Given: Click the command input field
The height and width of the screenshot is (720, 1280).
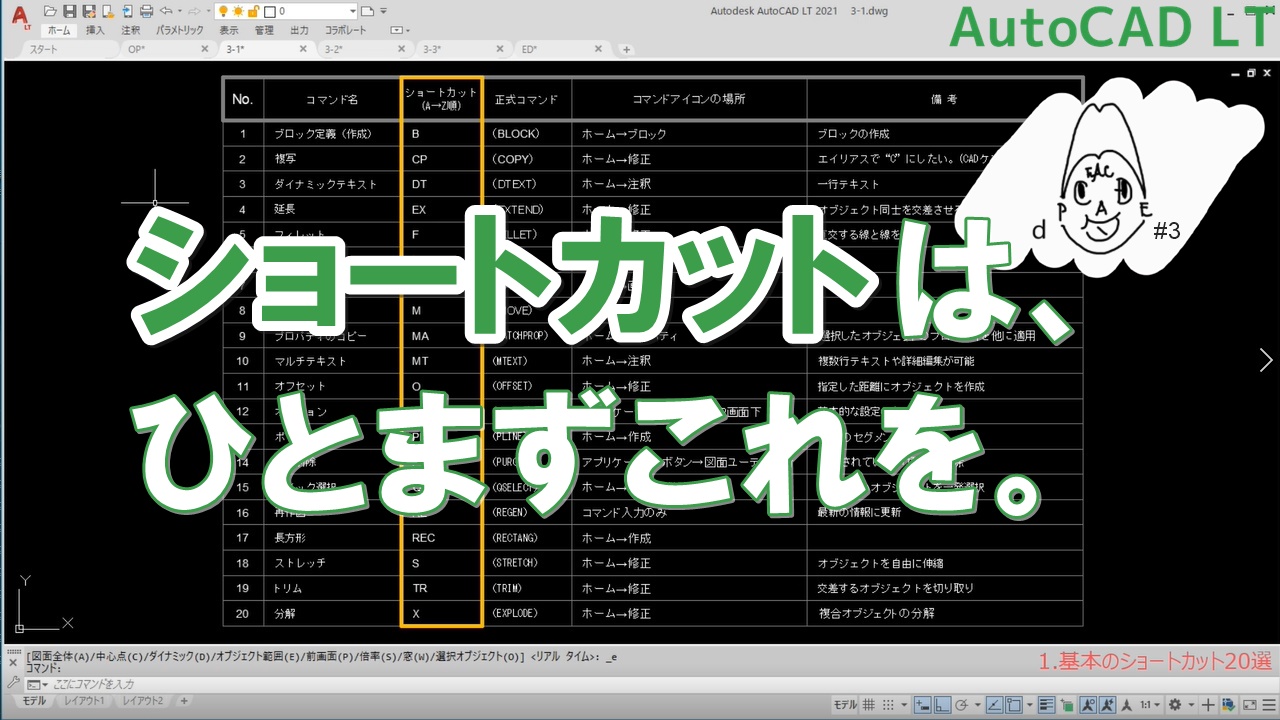Looking at the screenshot, I should point(150,684).
